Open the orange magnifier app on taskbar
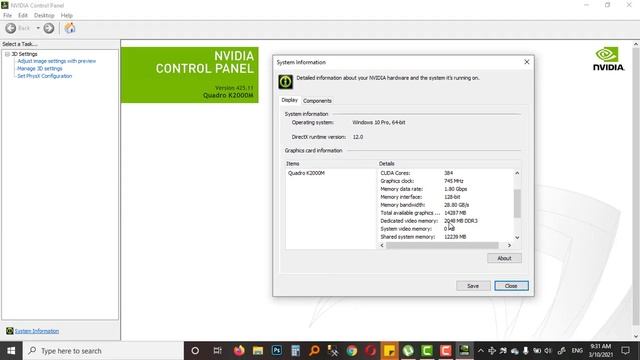The width and height of the screenshot is (640, 360). point(314,351)
